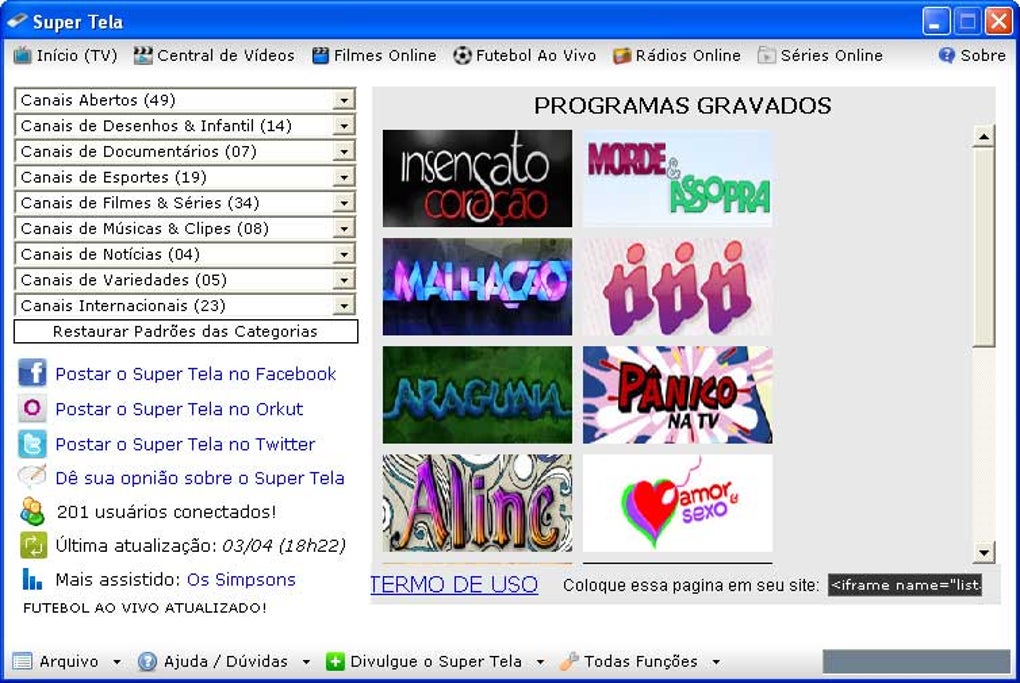Click the Ajuda help icon

tap(147, 662)
